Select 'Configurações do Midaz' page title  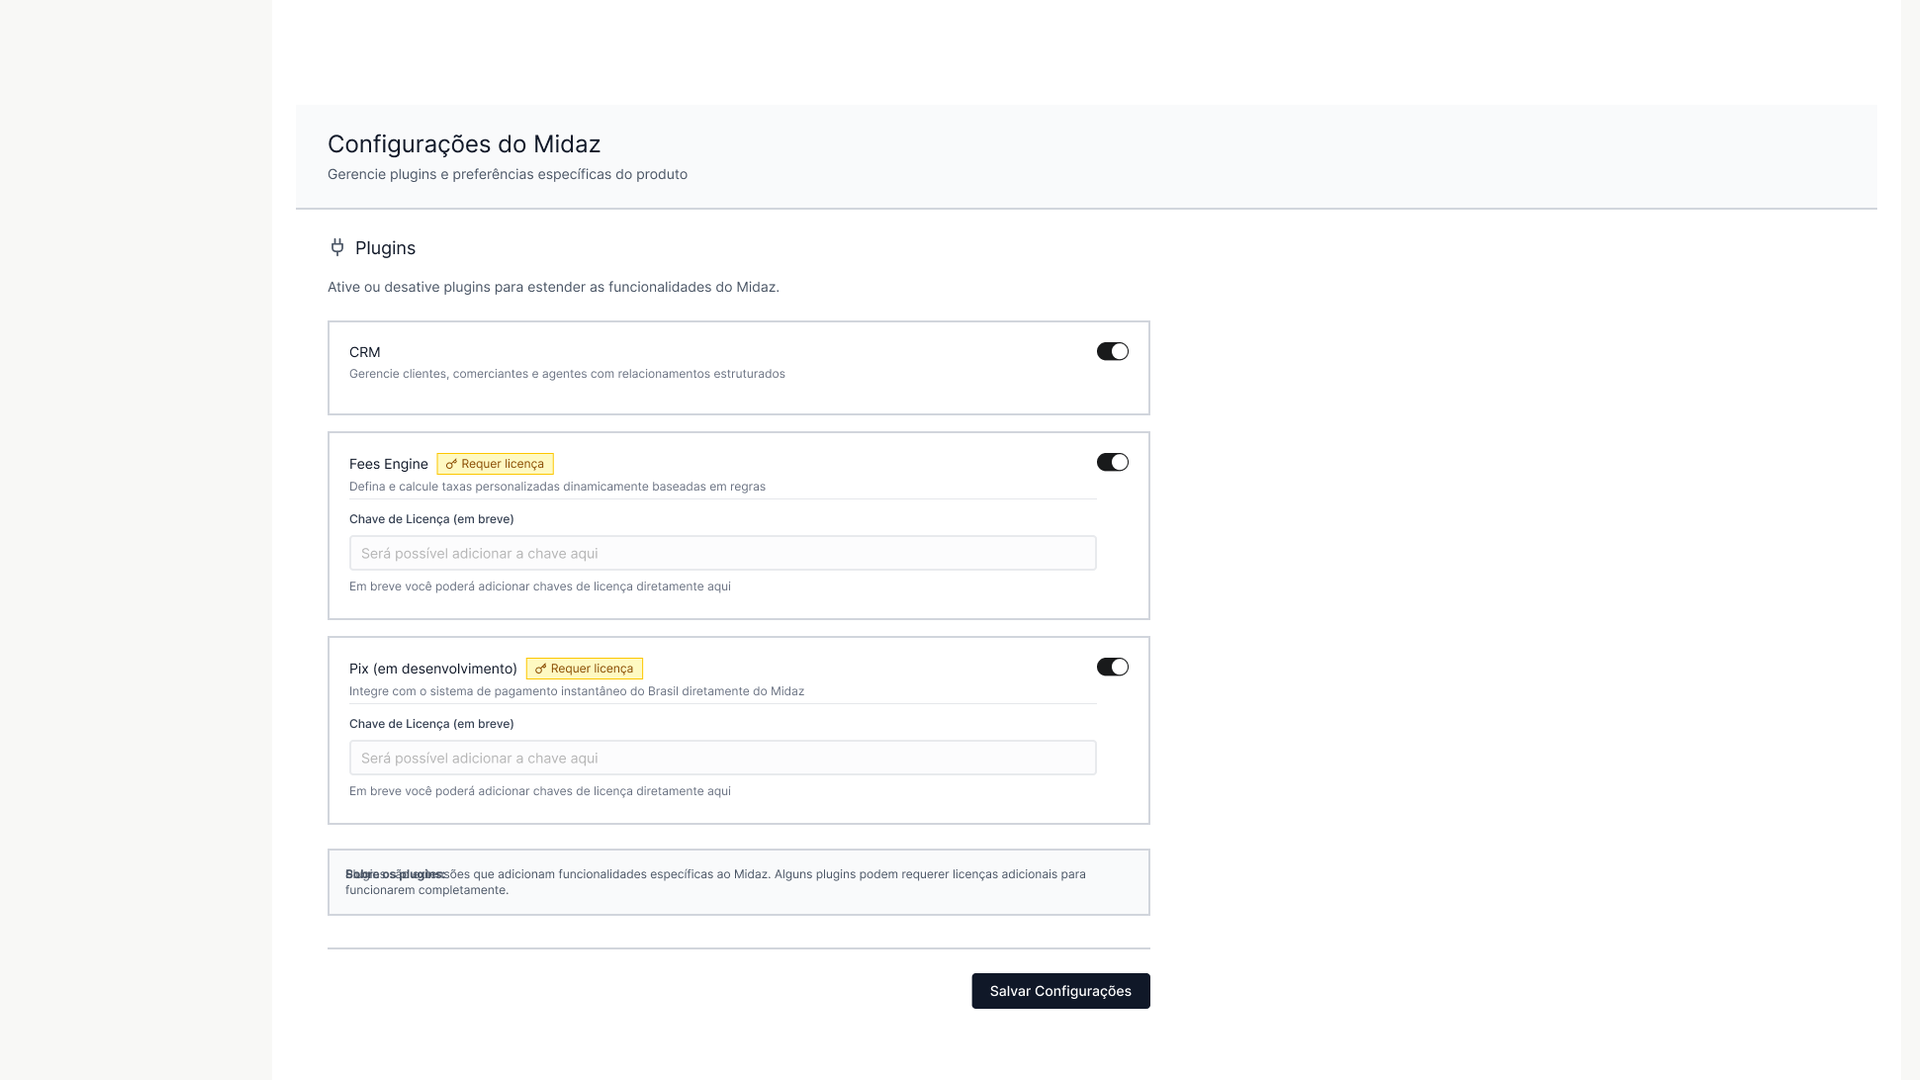coord(464,144)
